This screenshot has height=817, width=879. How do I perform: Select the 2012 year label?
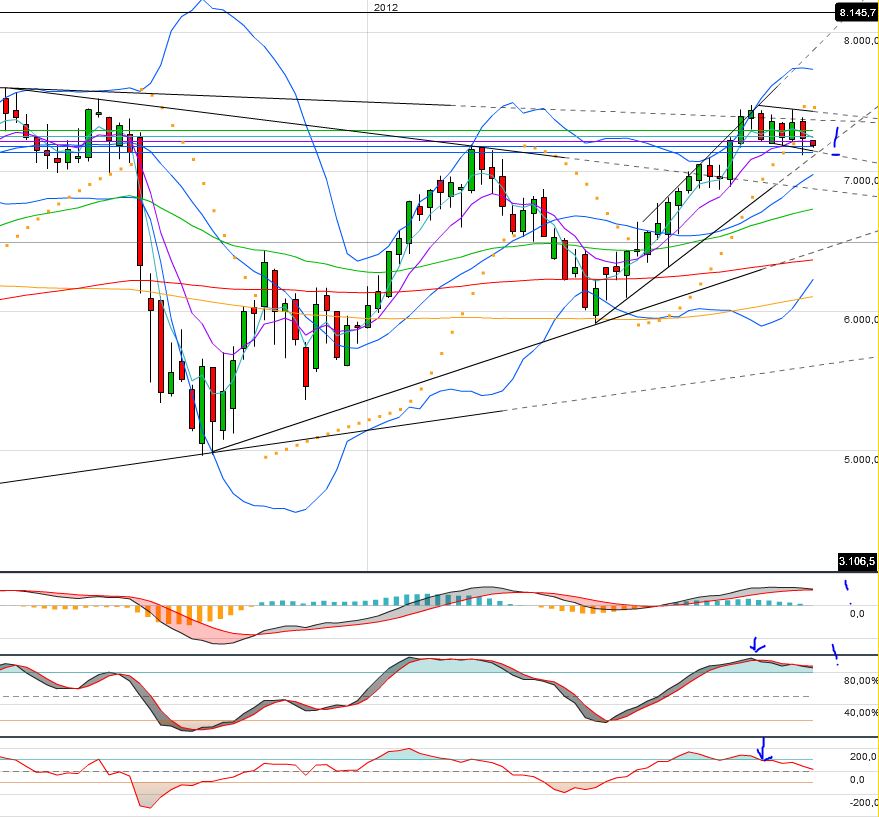coord(385,8)
